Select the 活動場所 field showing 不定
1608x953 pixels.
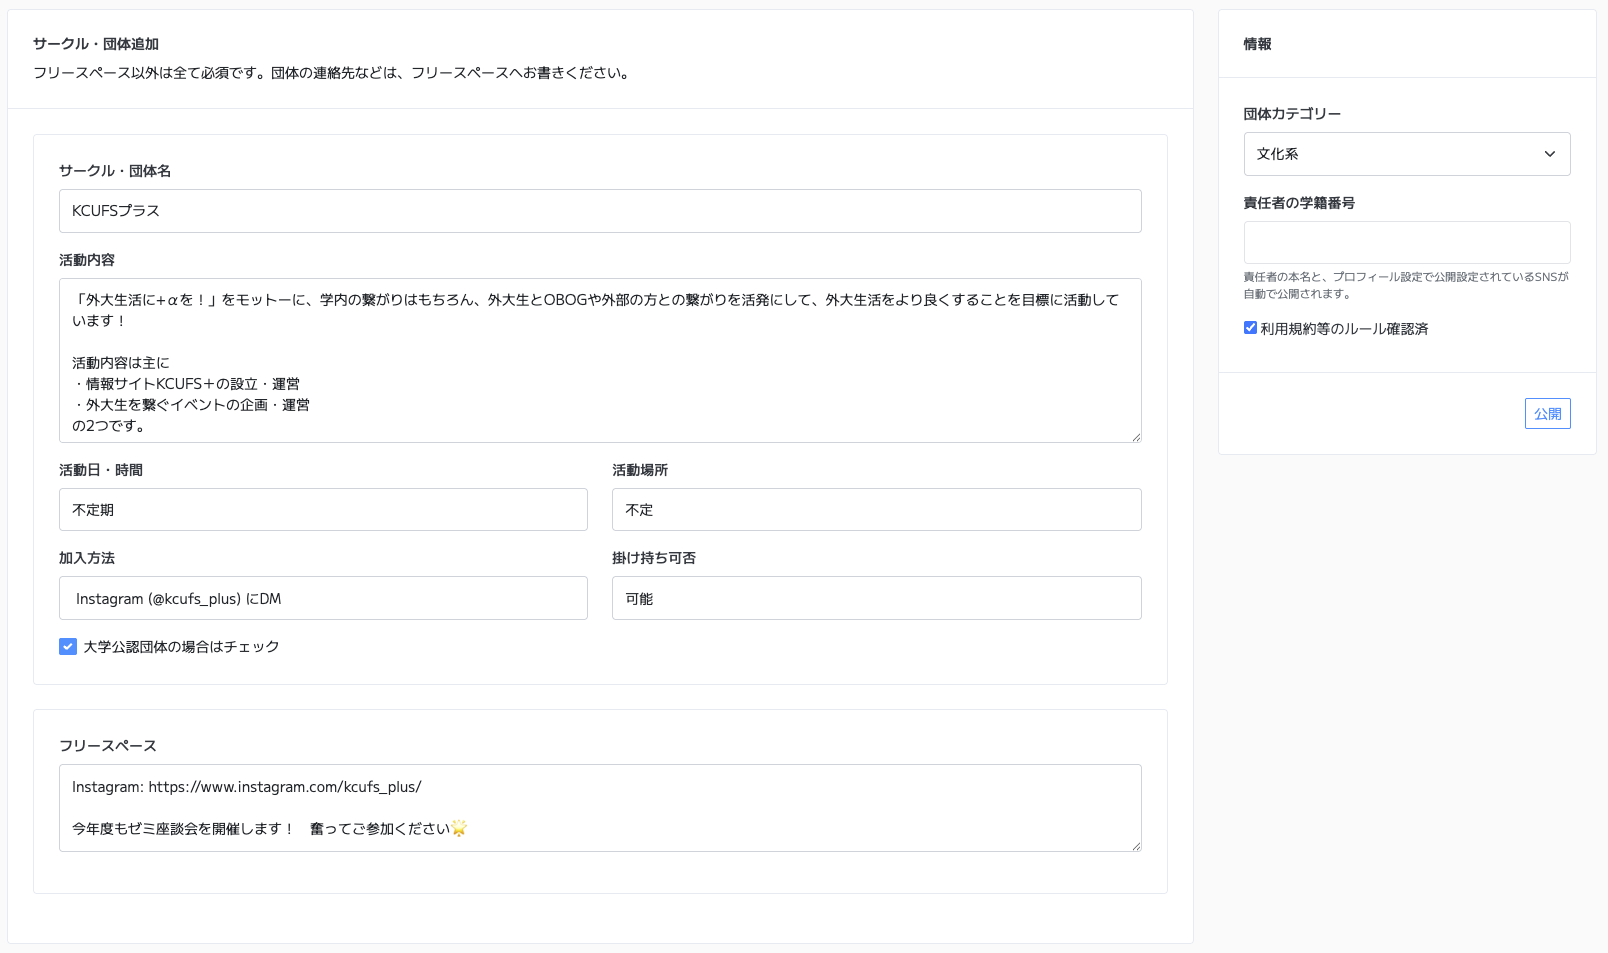tap(876, 510)
